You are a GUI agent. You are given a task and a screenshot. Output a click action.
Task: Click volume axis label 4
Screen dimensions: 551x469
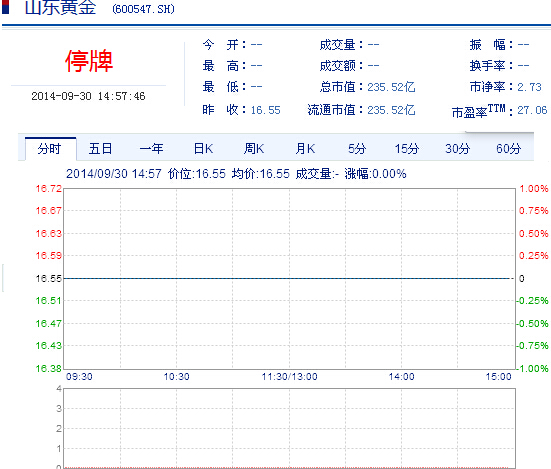click(x=59, y=389)
